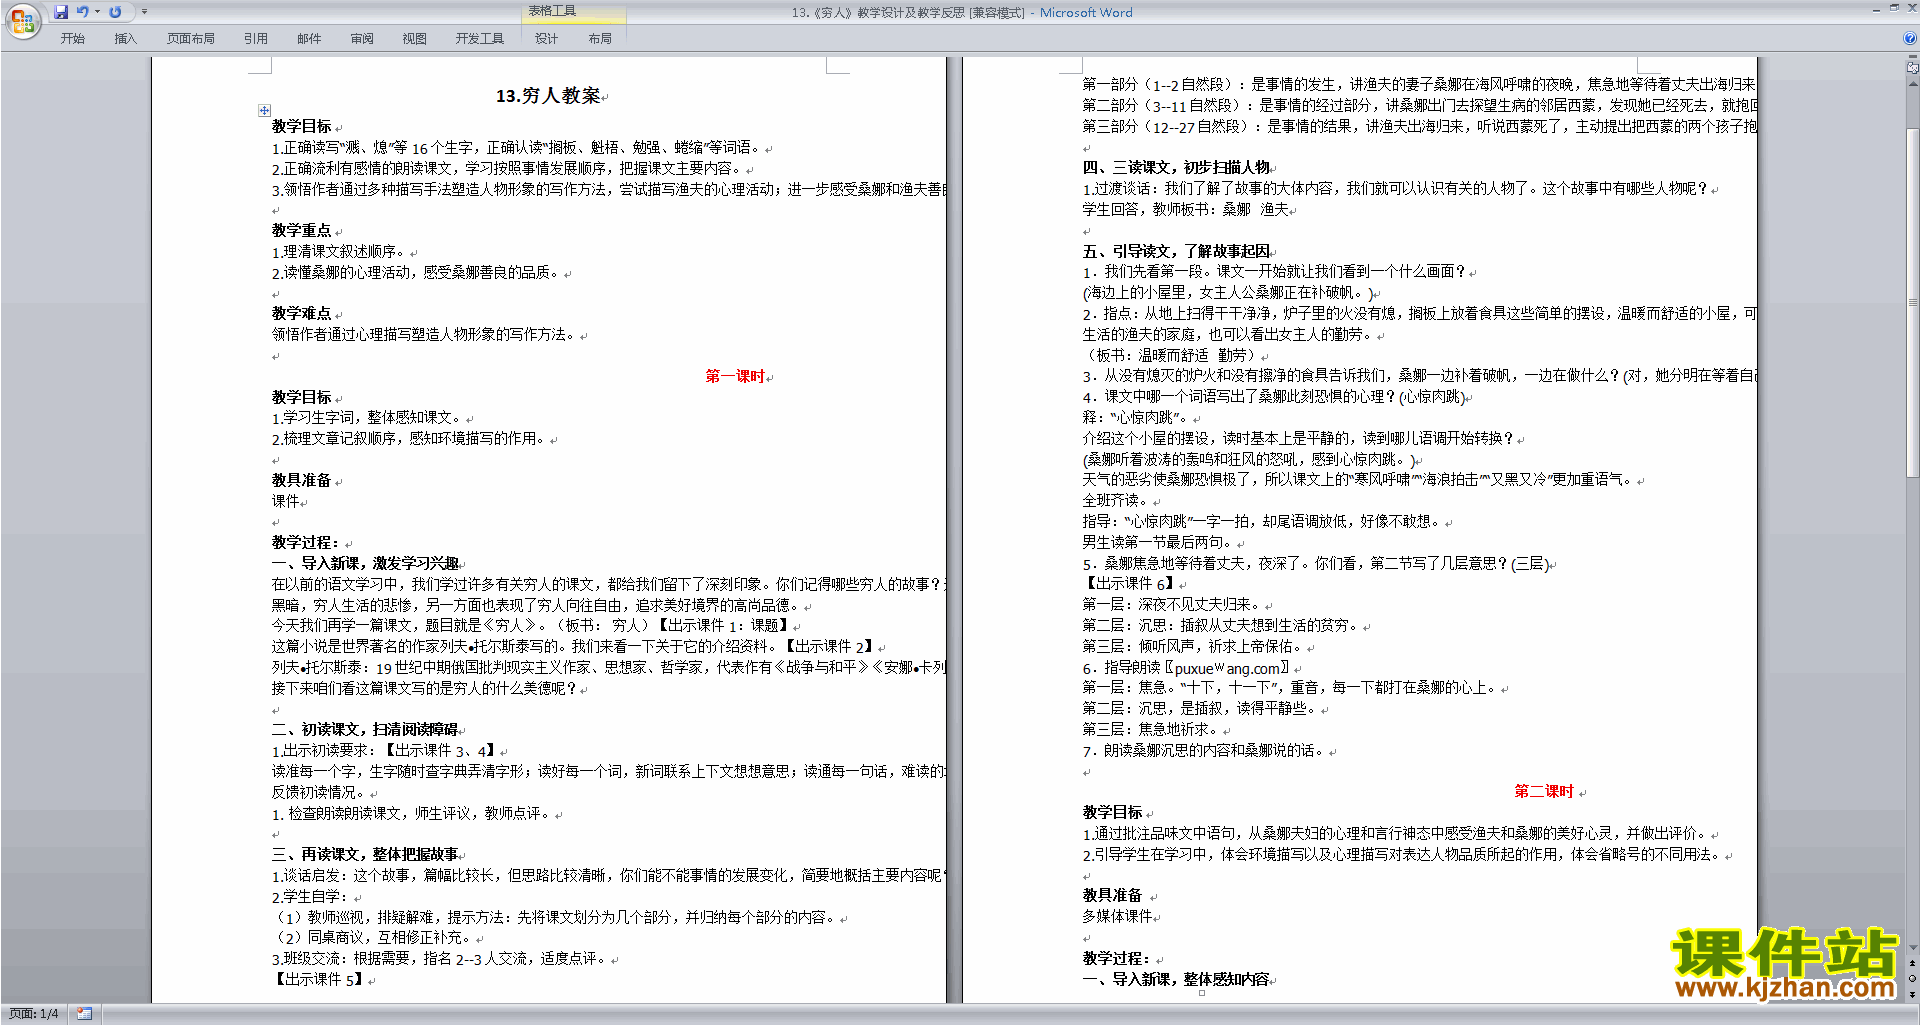Open the undo history dropdown arrow
This screenshot has height=1025, width=1920.
point(97,12)
